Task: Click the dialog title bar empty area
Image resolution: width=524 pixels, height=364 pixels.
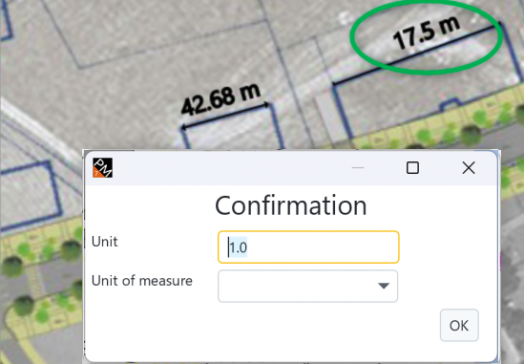Action: (x=234, y=168)
